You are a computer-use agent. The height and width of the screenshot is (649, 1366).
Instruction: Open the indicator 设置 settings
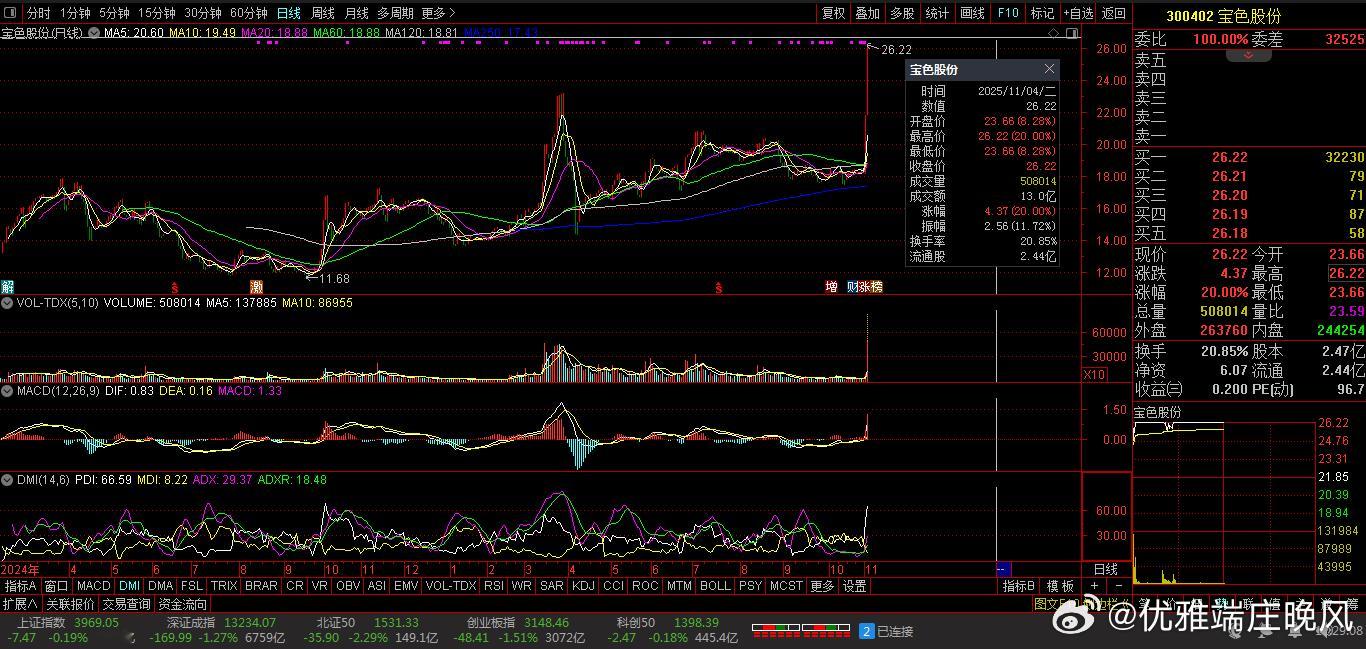pos(855,586)
